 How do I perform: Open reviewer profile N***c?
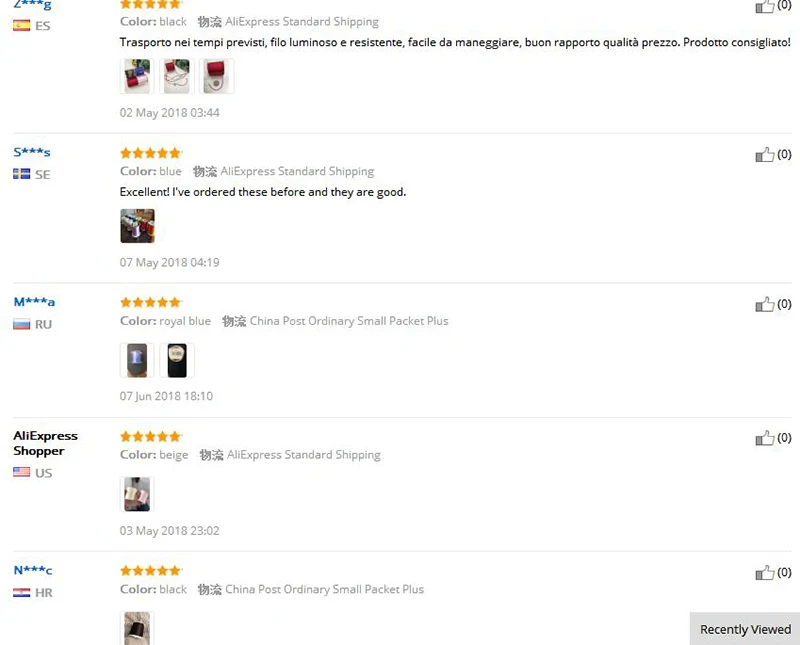pos(33,570)
